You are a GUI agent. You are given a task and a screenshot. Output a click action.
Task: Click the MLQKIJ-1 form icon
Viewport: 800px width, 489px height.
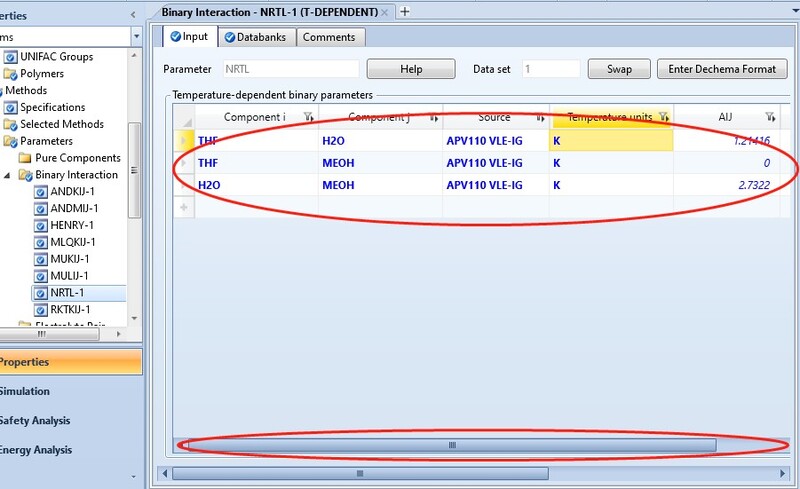[41, 242]
